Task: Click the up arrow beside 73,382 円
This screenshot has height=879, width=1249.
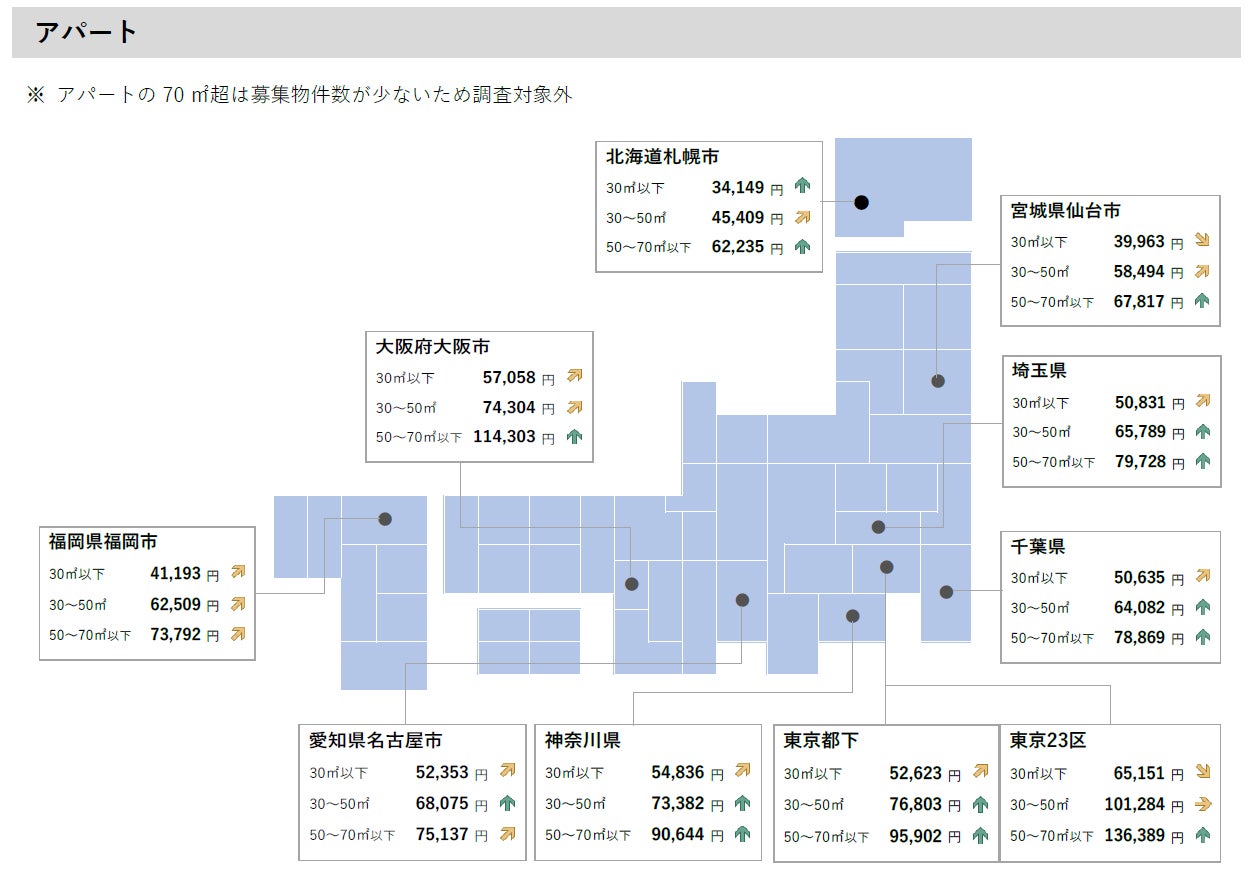Action: [x=742, y=803]
